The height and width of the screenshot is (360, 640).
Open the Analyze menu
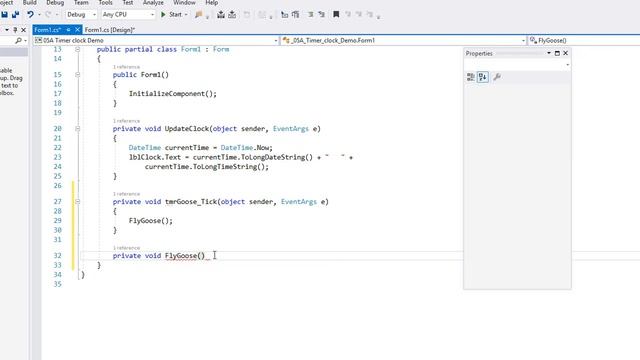coord(153,2)
